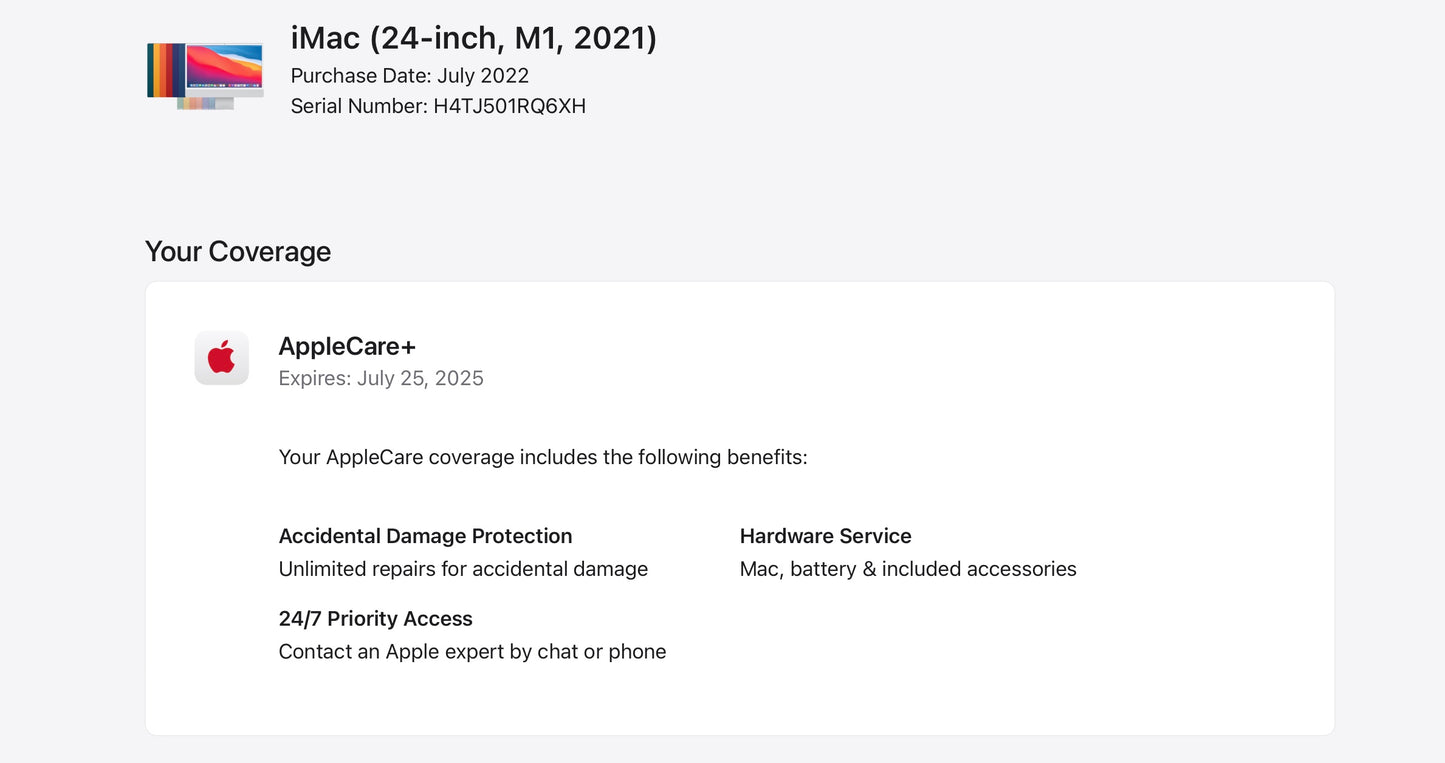
Task: Click the iMac (24-inch, M1, 2021) title
Action: point(473,38)
